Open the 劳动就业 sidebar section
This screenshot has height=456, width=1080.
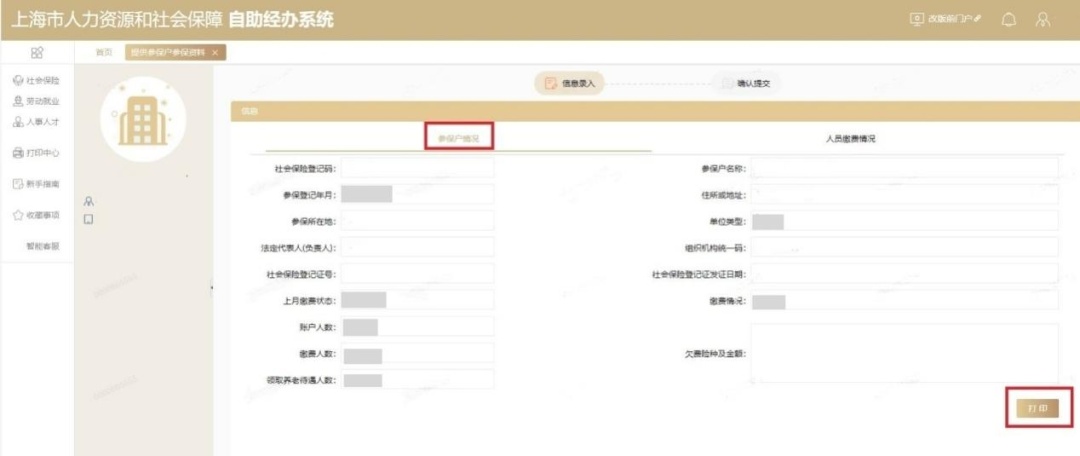tap(37, 102)
